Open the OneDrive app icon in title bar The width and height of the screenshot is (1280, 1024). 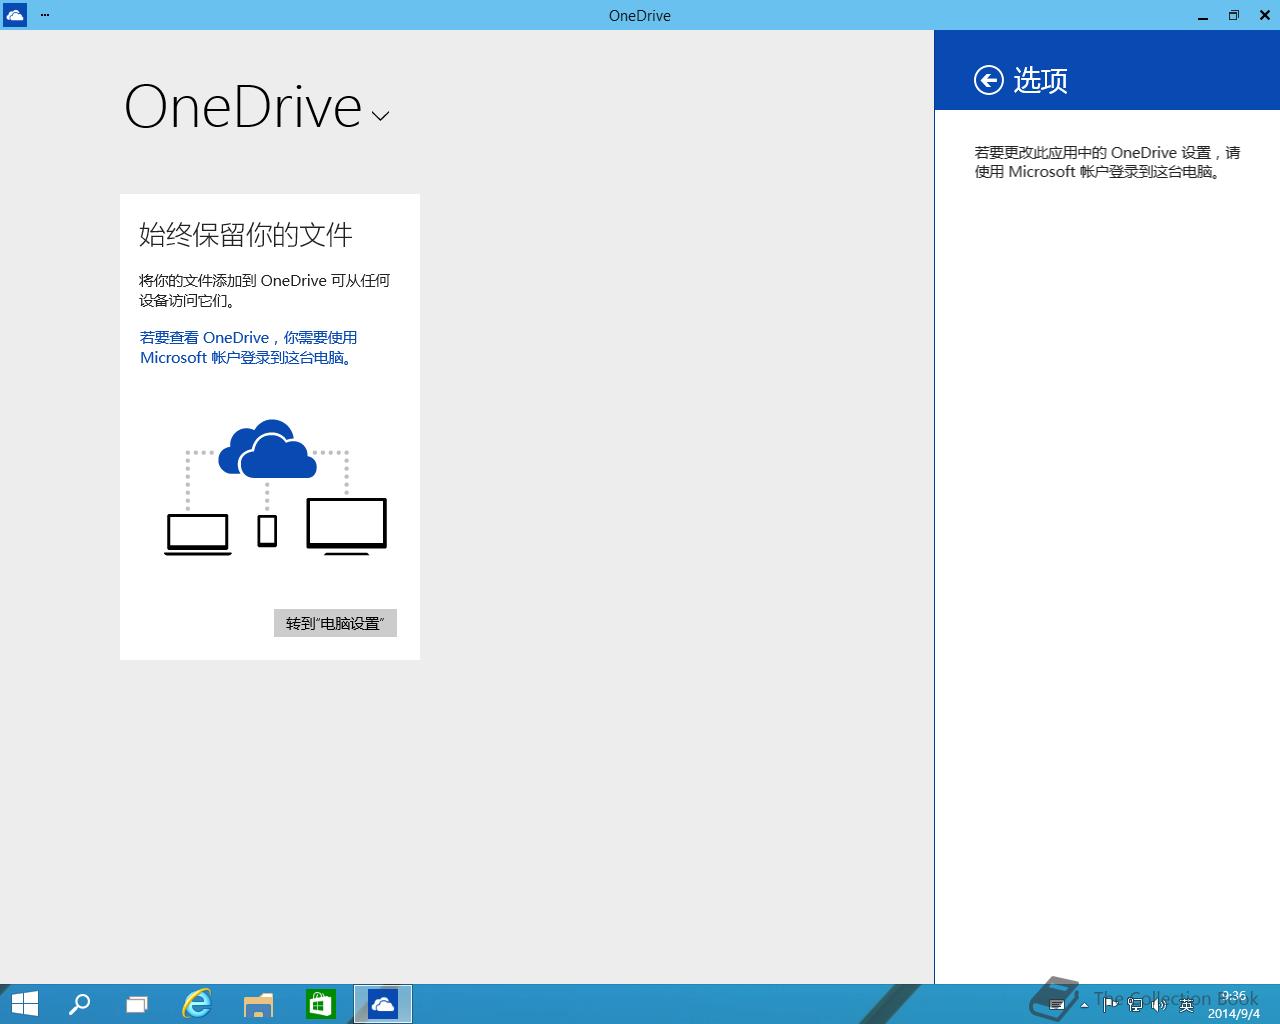(x=15, y=15)
